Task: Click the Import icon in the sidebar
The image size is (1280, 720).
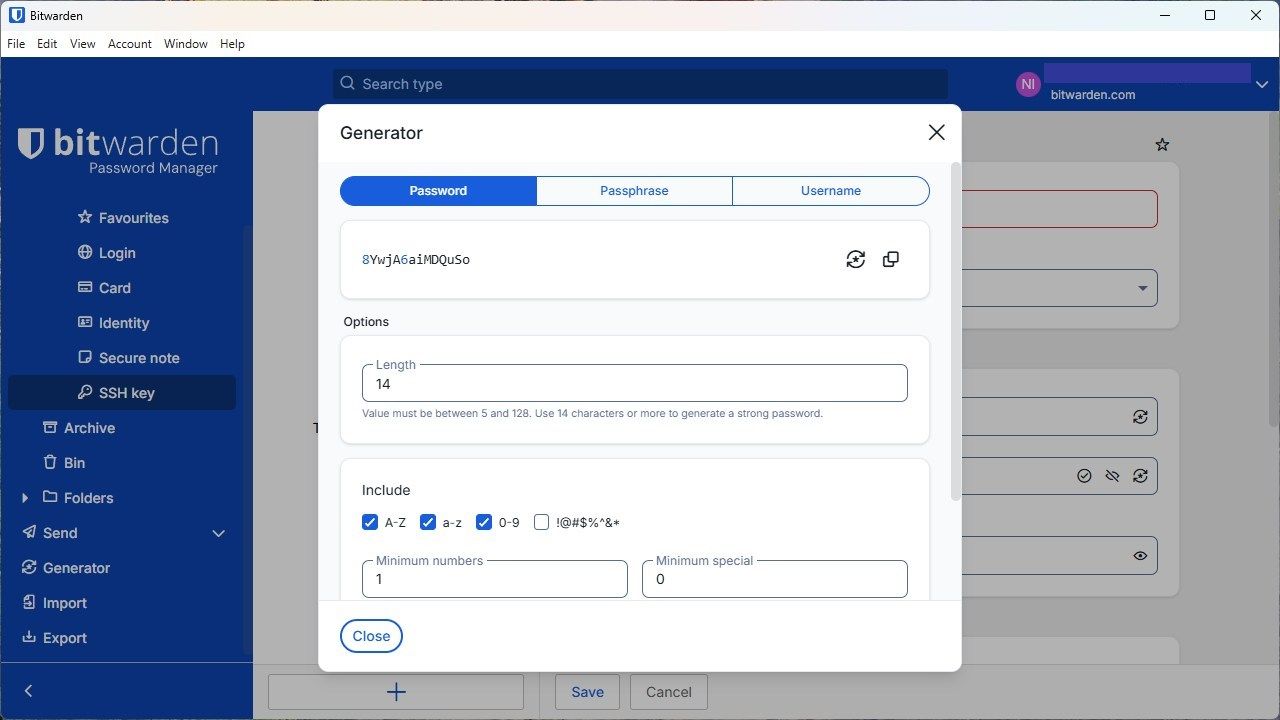Action: click(x=29, y=602)
